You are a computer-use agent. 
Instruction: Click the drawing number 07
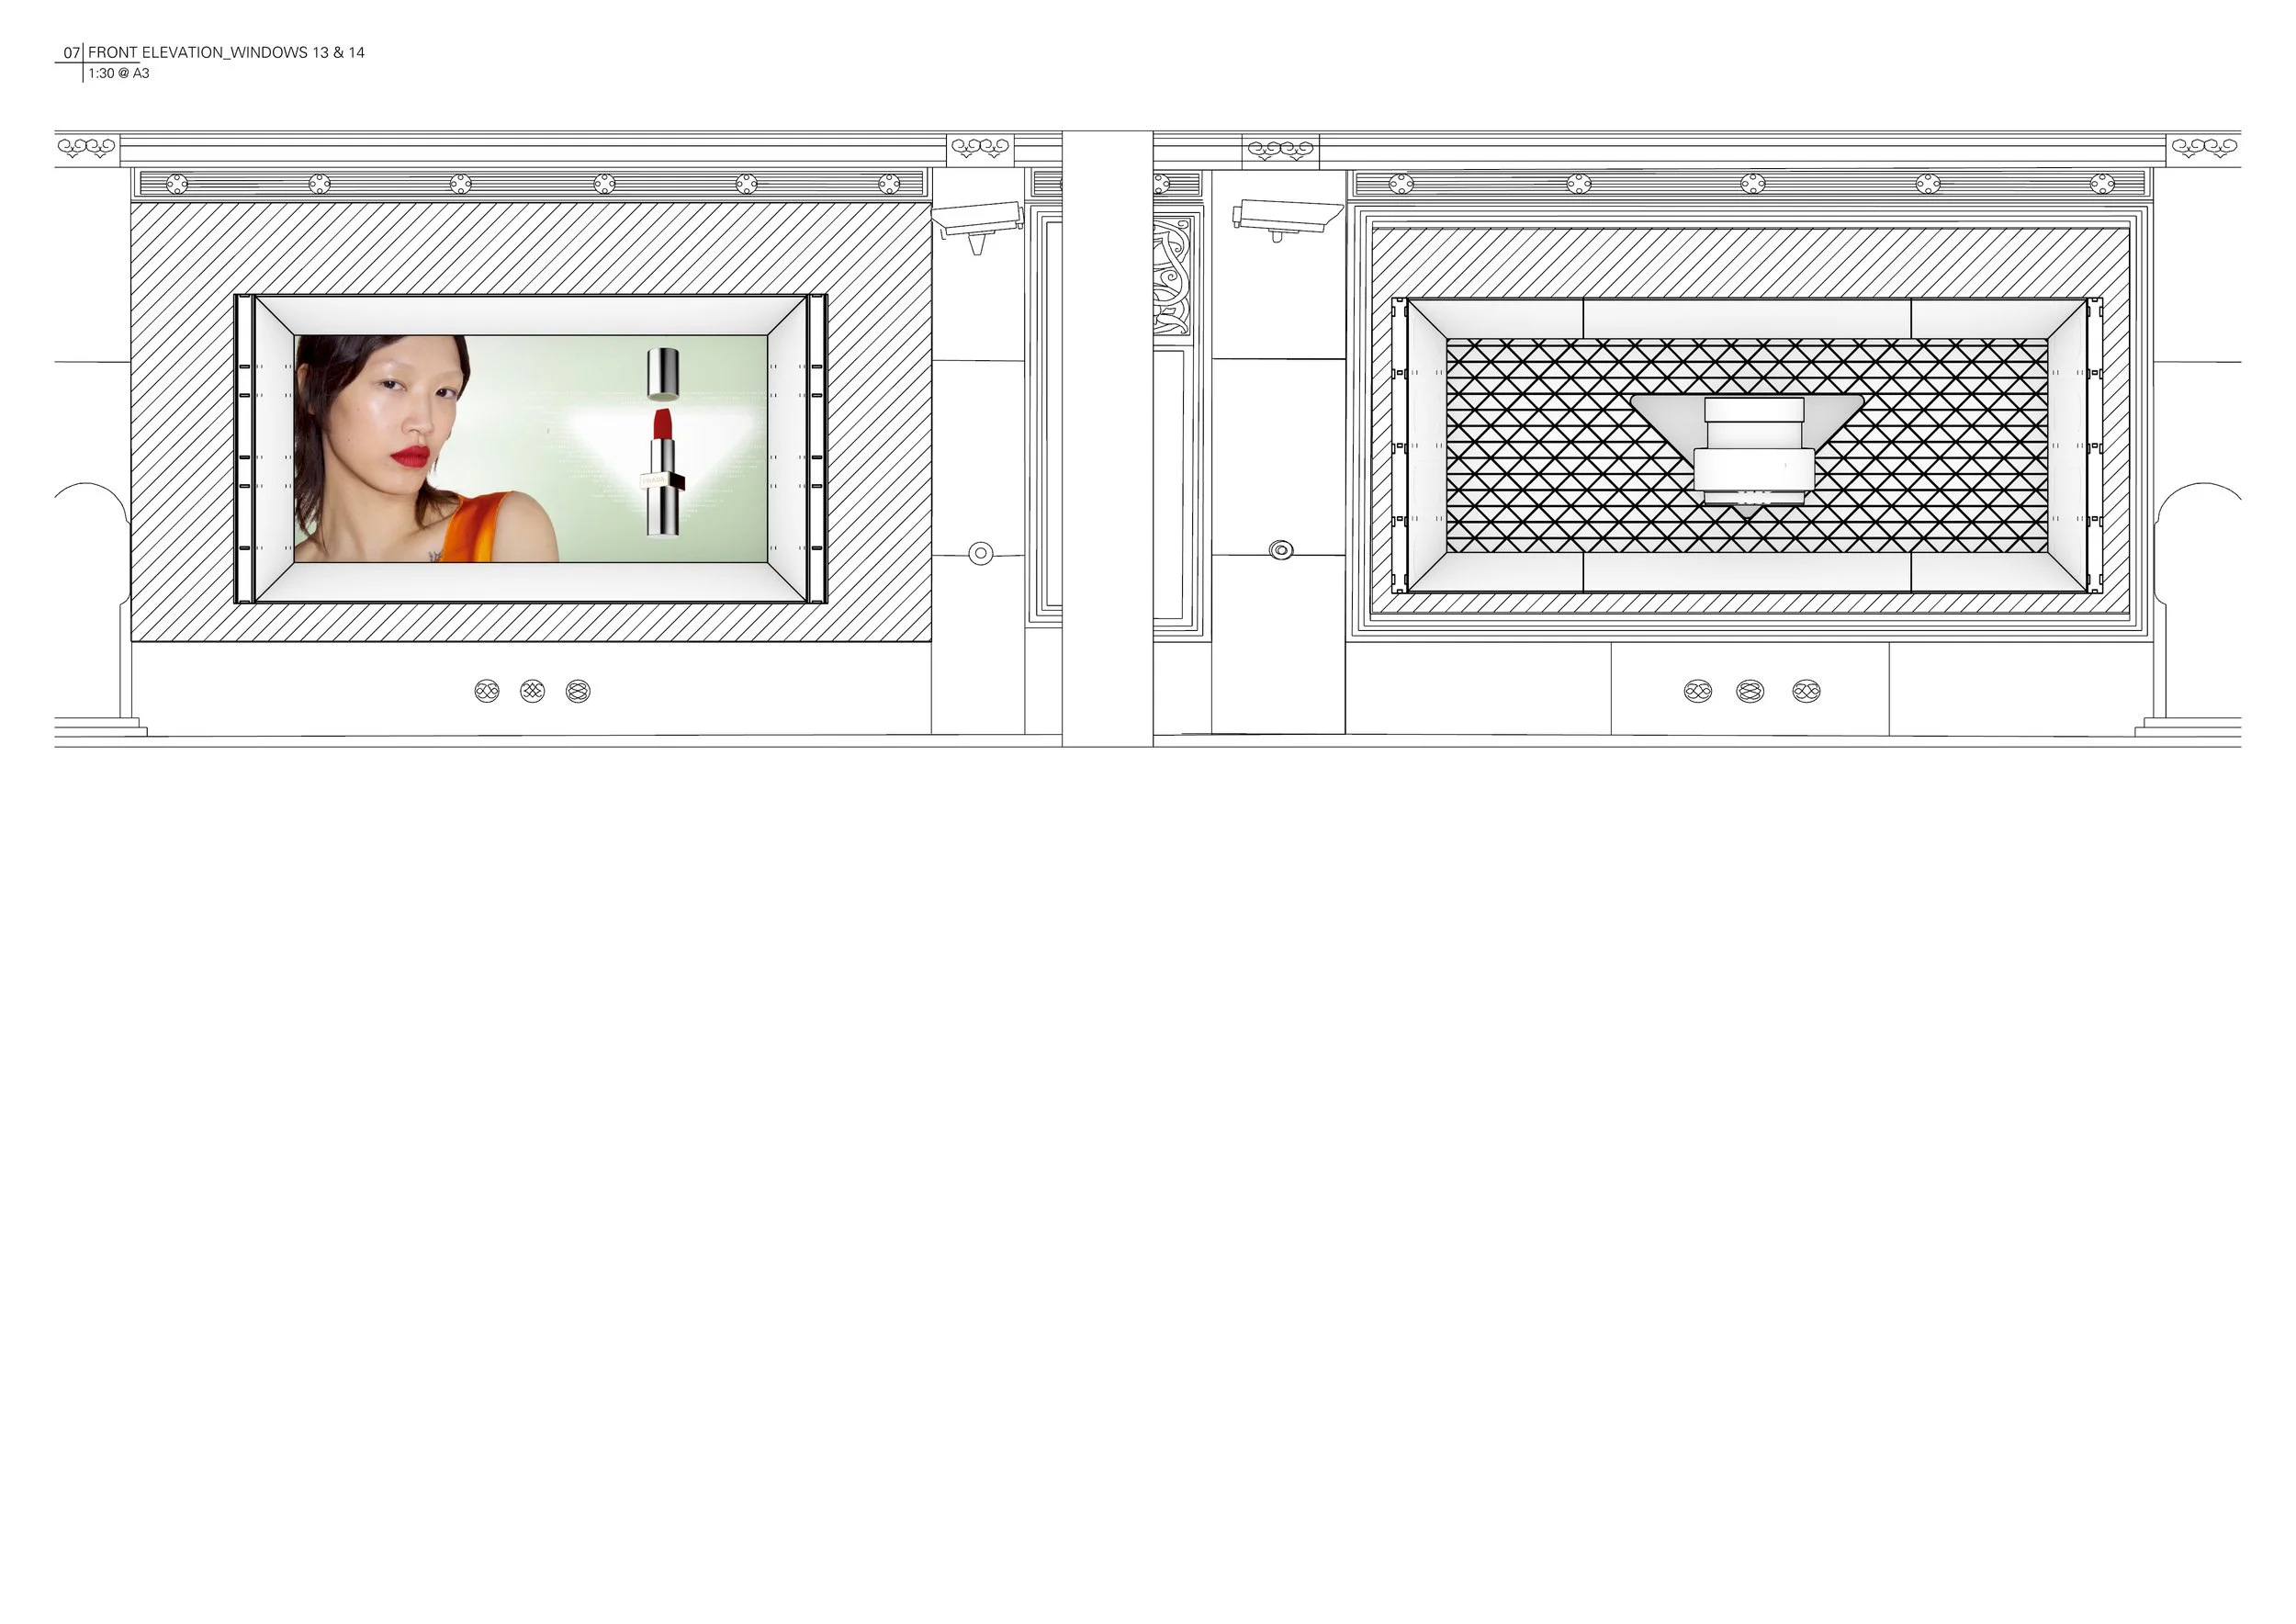pyautogui.click(x=71, y=53)
